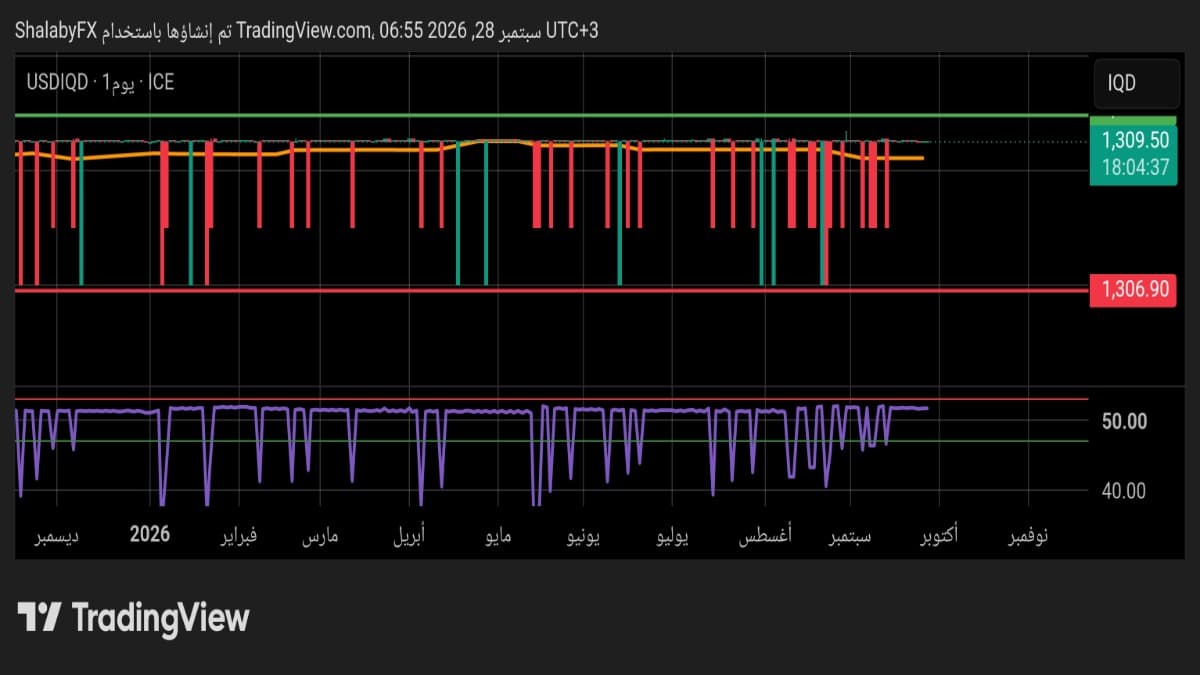
Task: Click the أكتوبر month label on time axis
Action: pos(936,536)
